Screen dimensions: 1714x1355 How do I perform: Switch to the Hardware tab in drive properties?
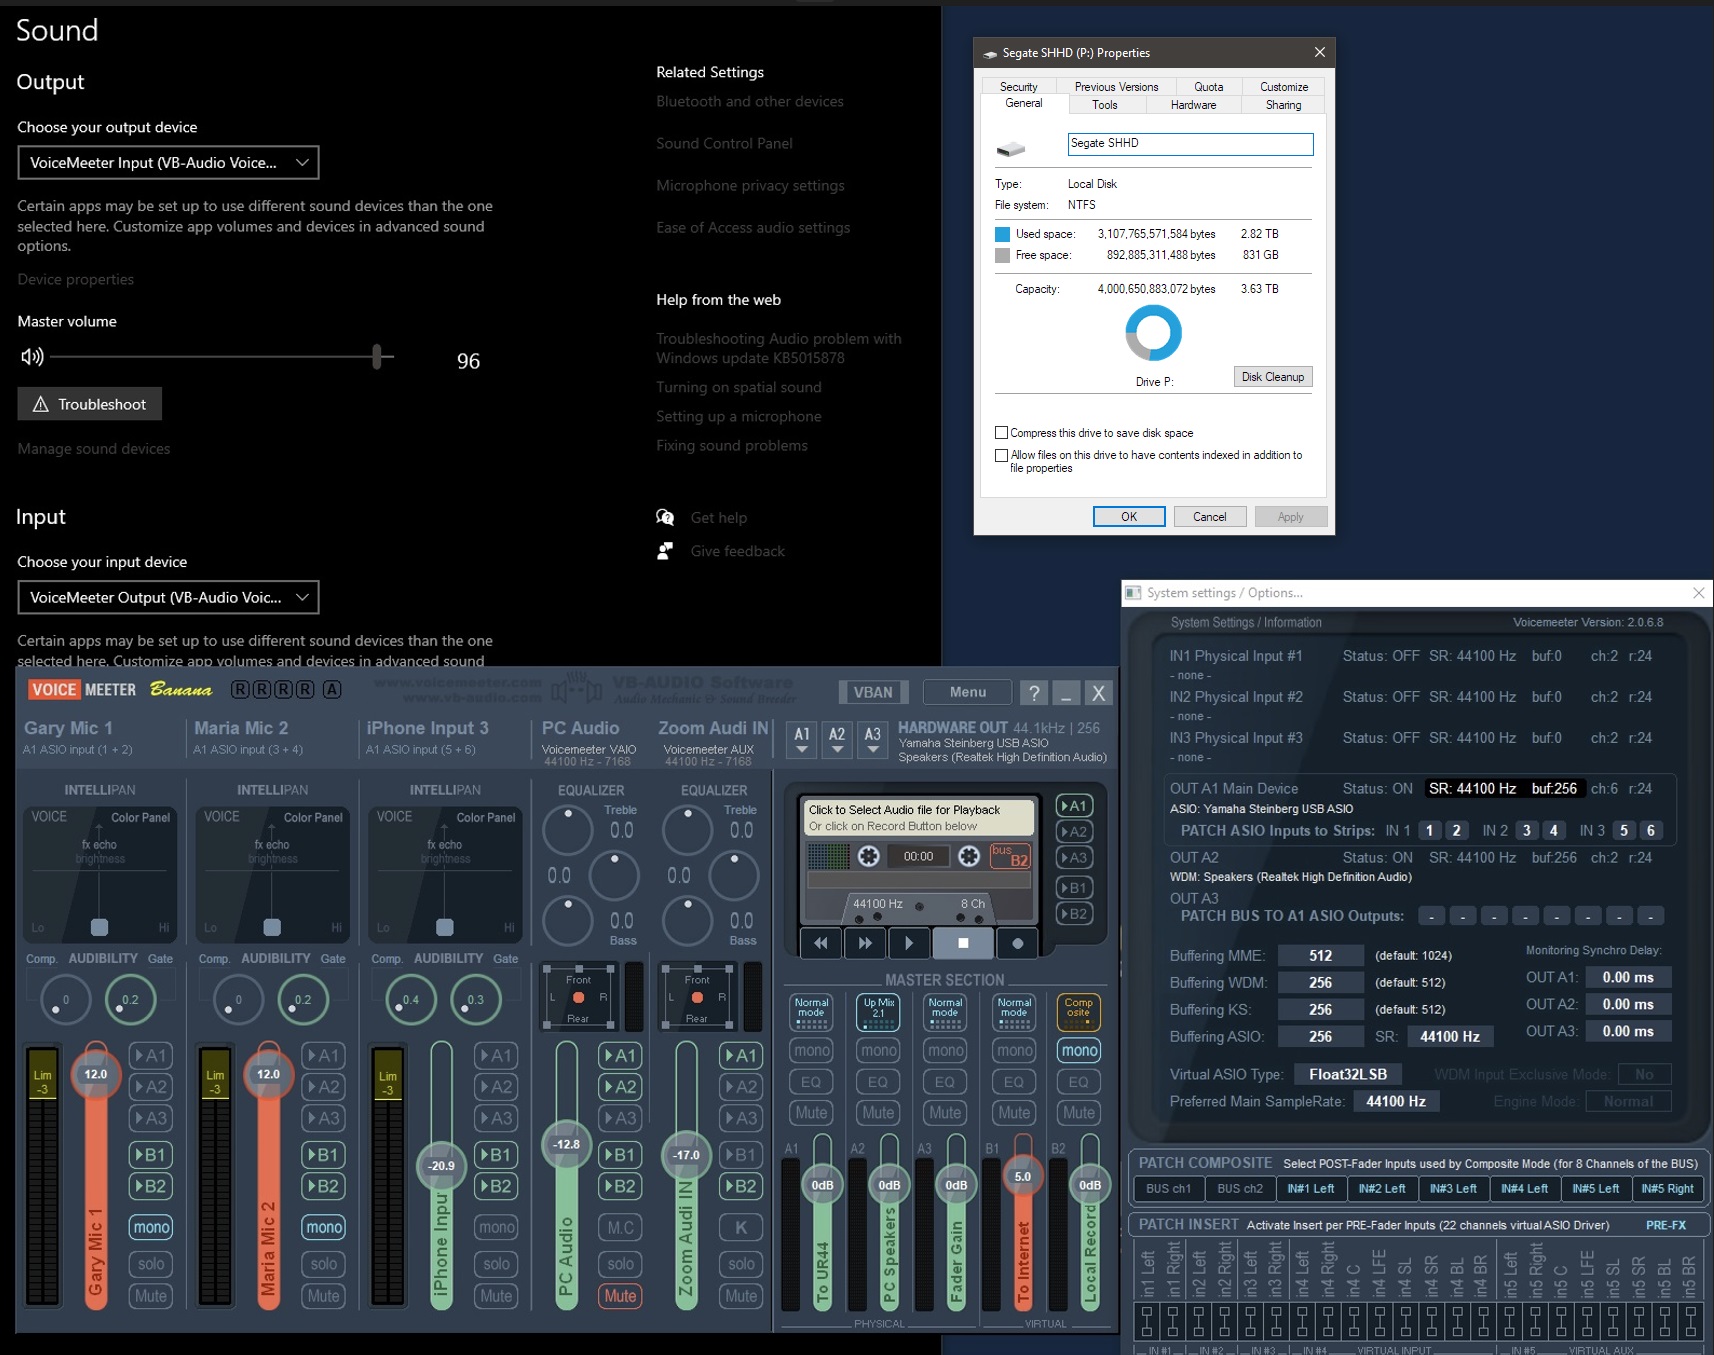pos(1192,105)
